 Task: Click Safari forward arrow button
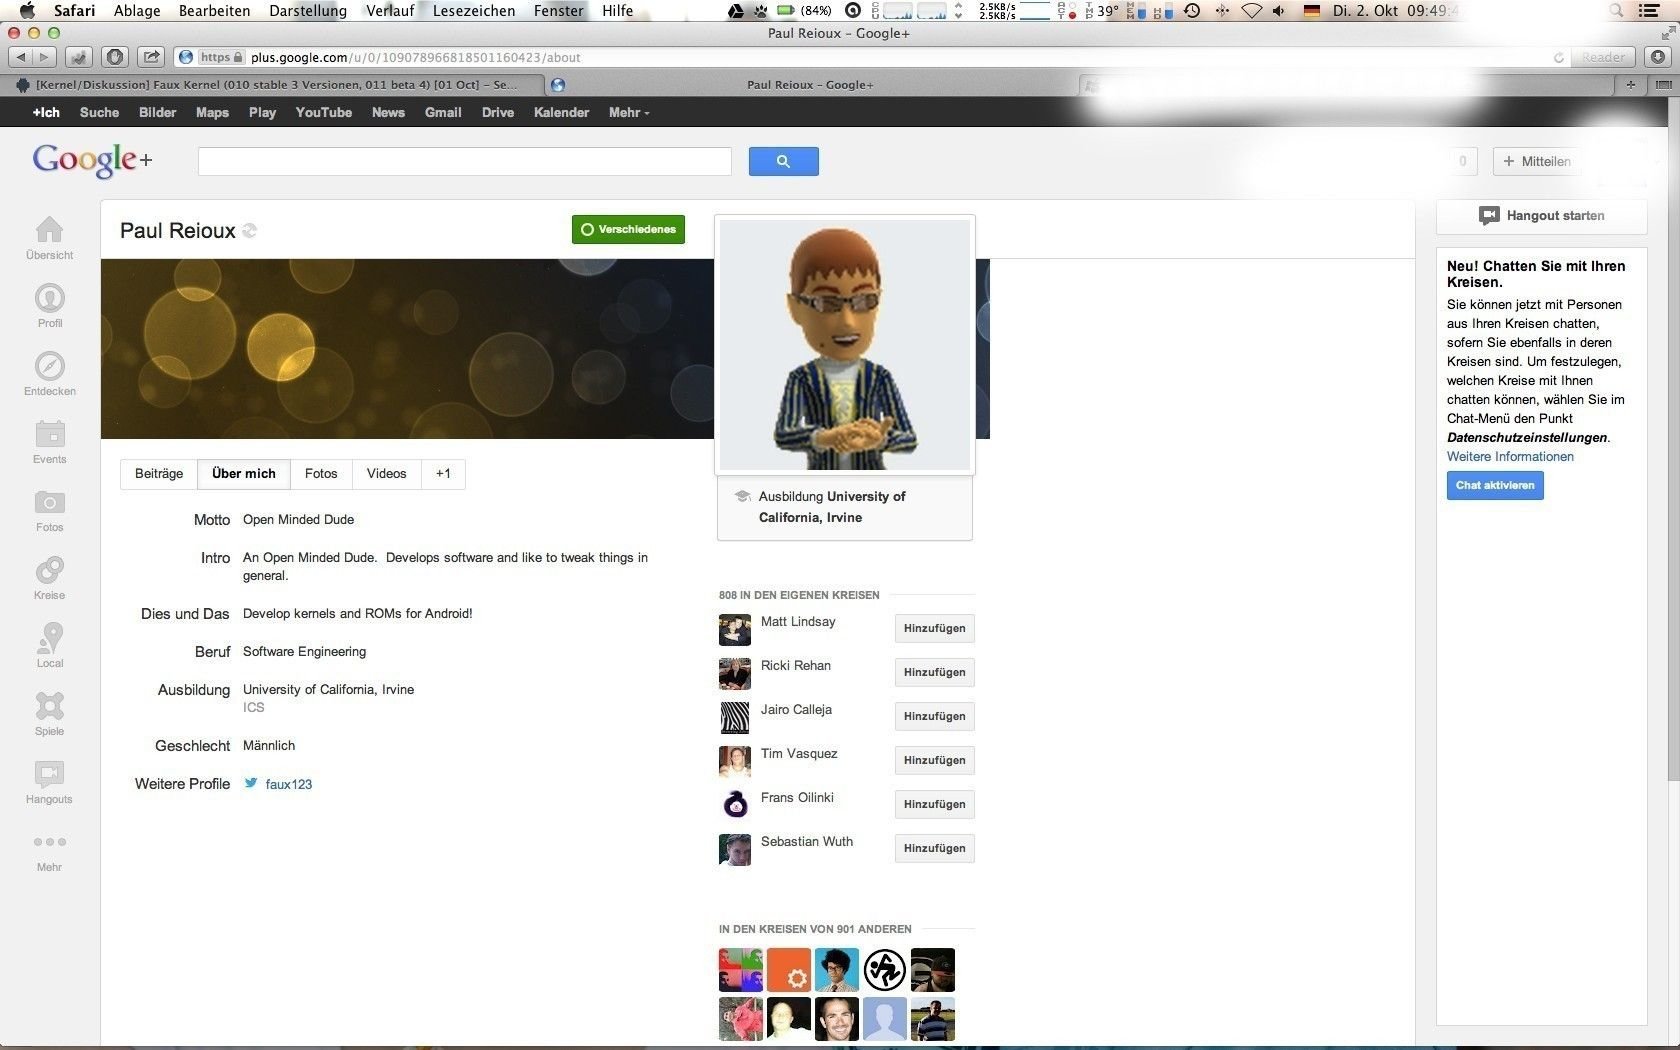tap(44, 57)
